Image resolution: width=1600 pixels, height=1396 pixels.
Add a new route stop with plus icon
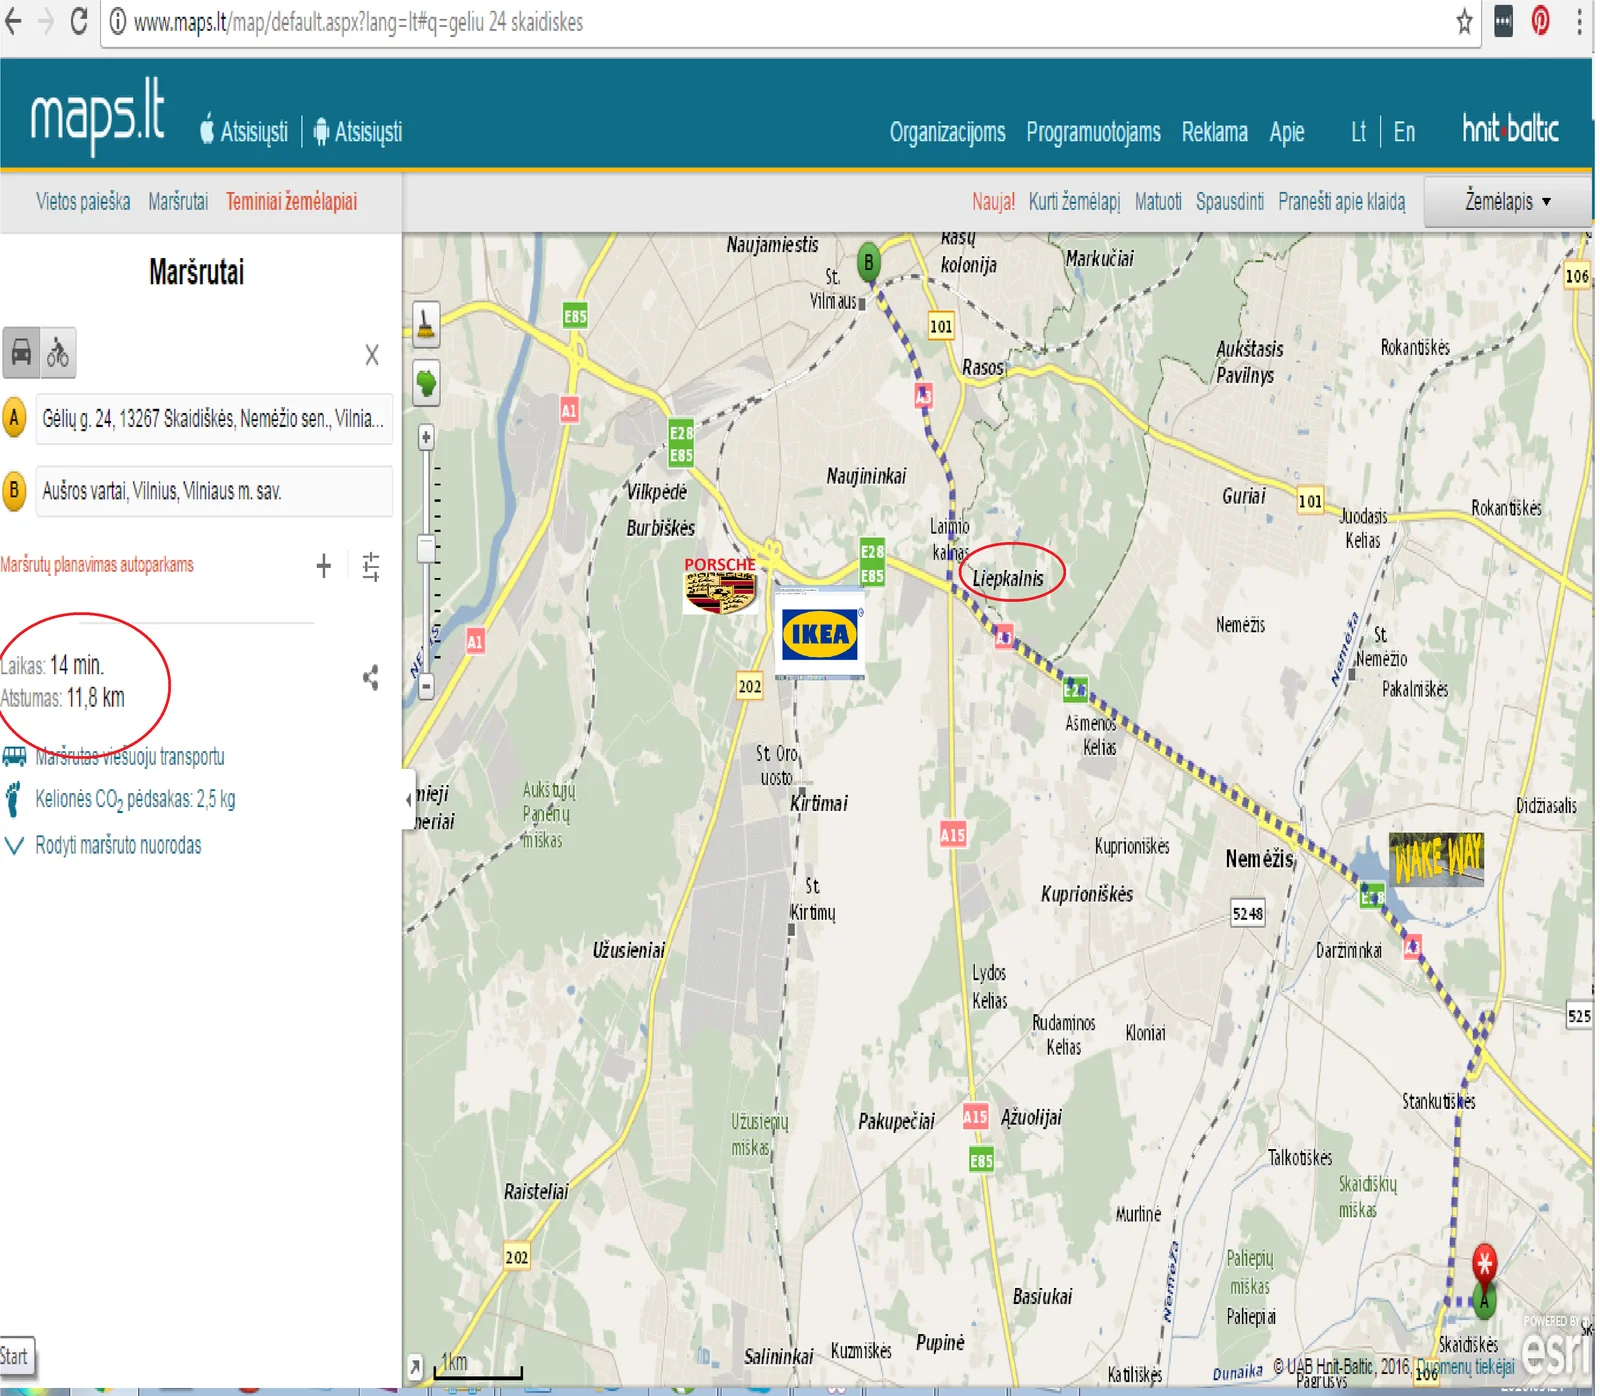click(x=323, y=566)
